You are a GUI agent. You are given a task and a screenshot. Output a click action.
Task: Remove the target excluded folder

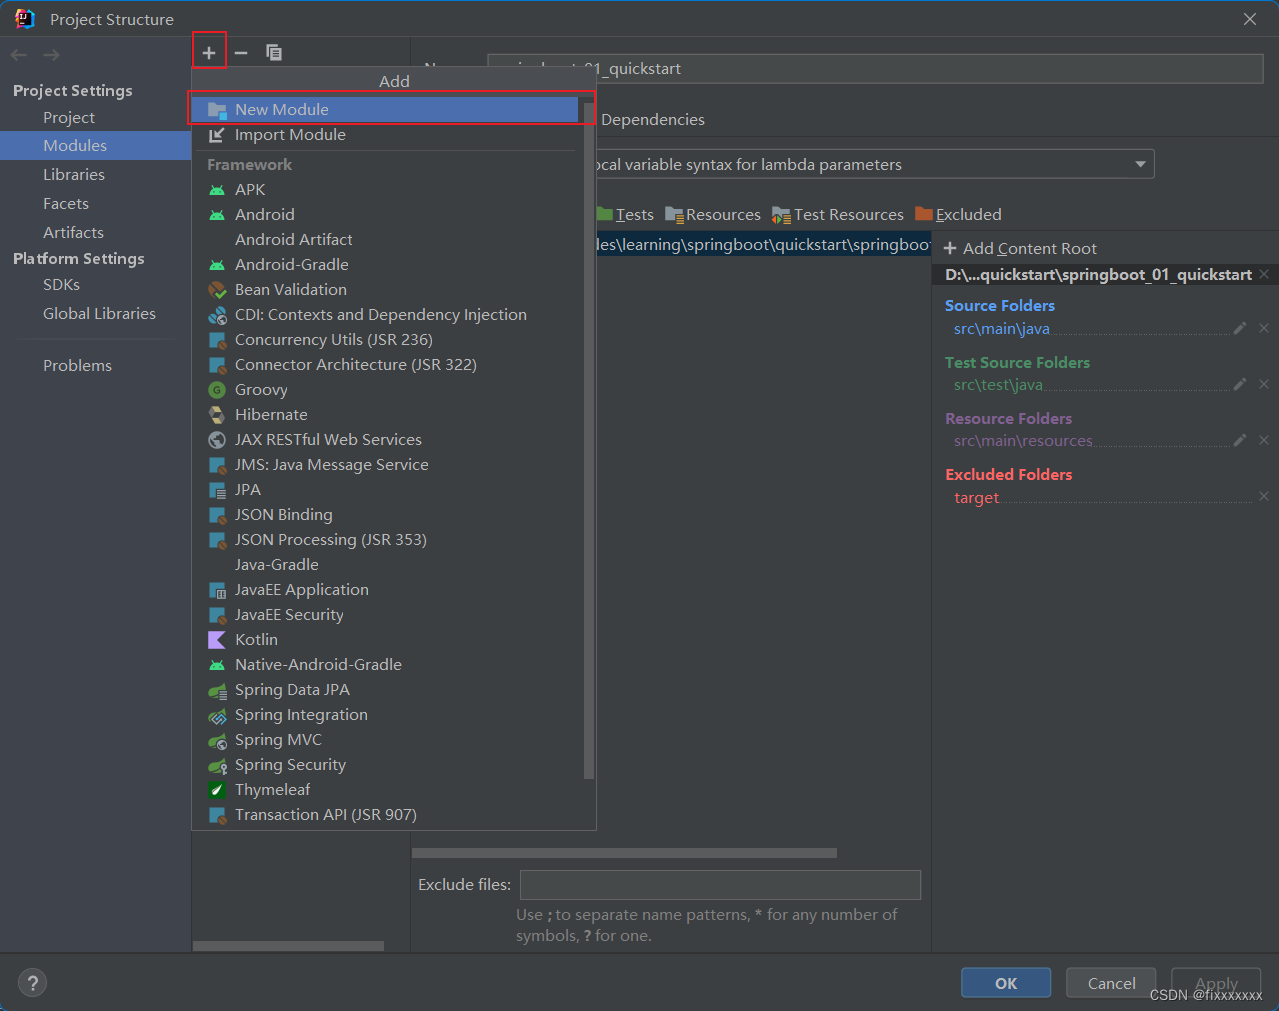[1264, 496]
